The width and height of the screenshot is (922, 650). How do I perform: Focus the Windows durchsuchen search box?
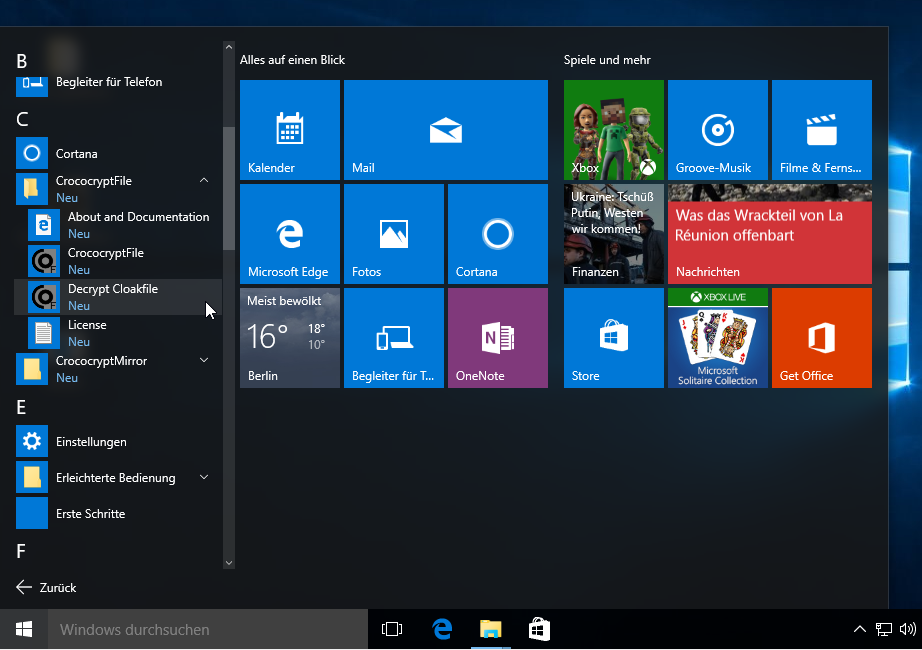point(208,629)
